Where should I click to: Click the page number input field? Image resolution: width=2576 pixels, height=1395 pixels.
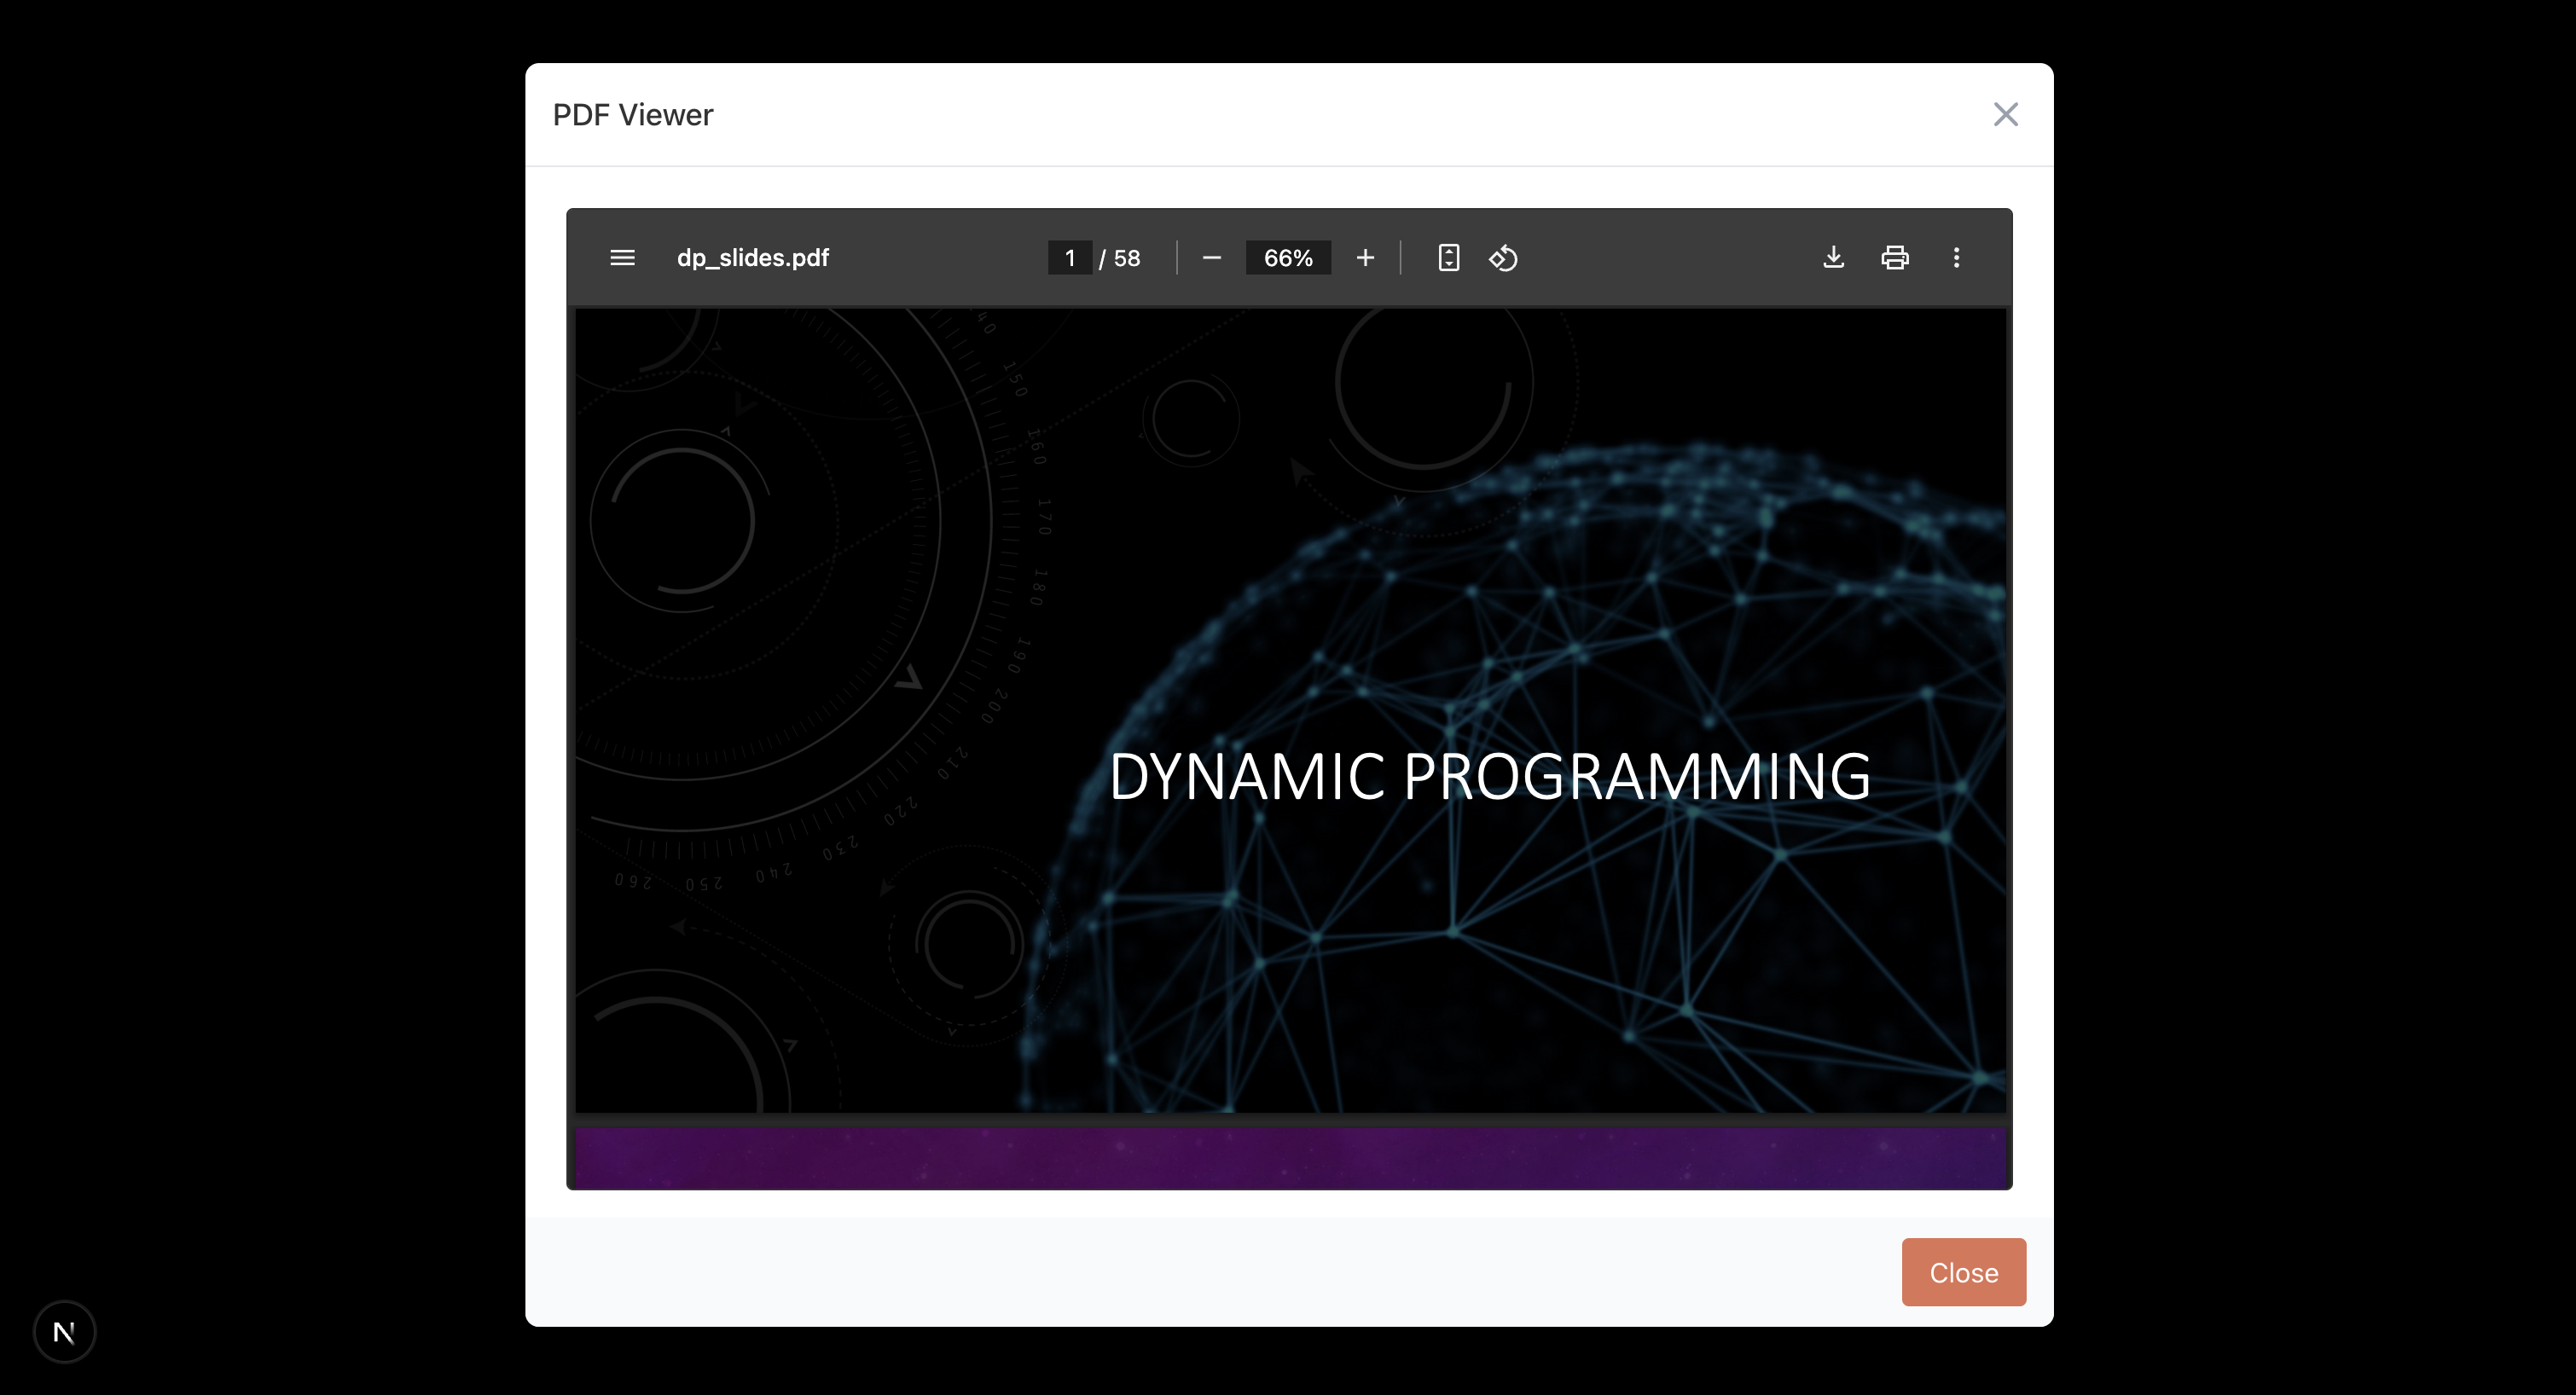click(1069, 258)
